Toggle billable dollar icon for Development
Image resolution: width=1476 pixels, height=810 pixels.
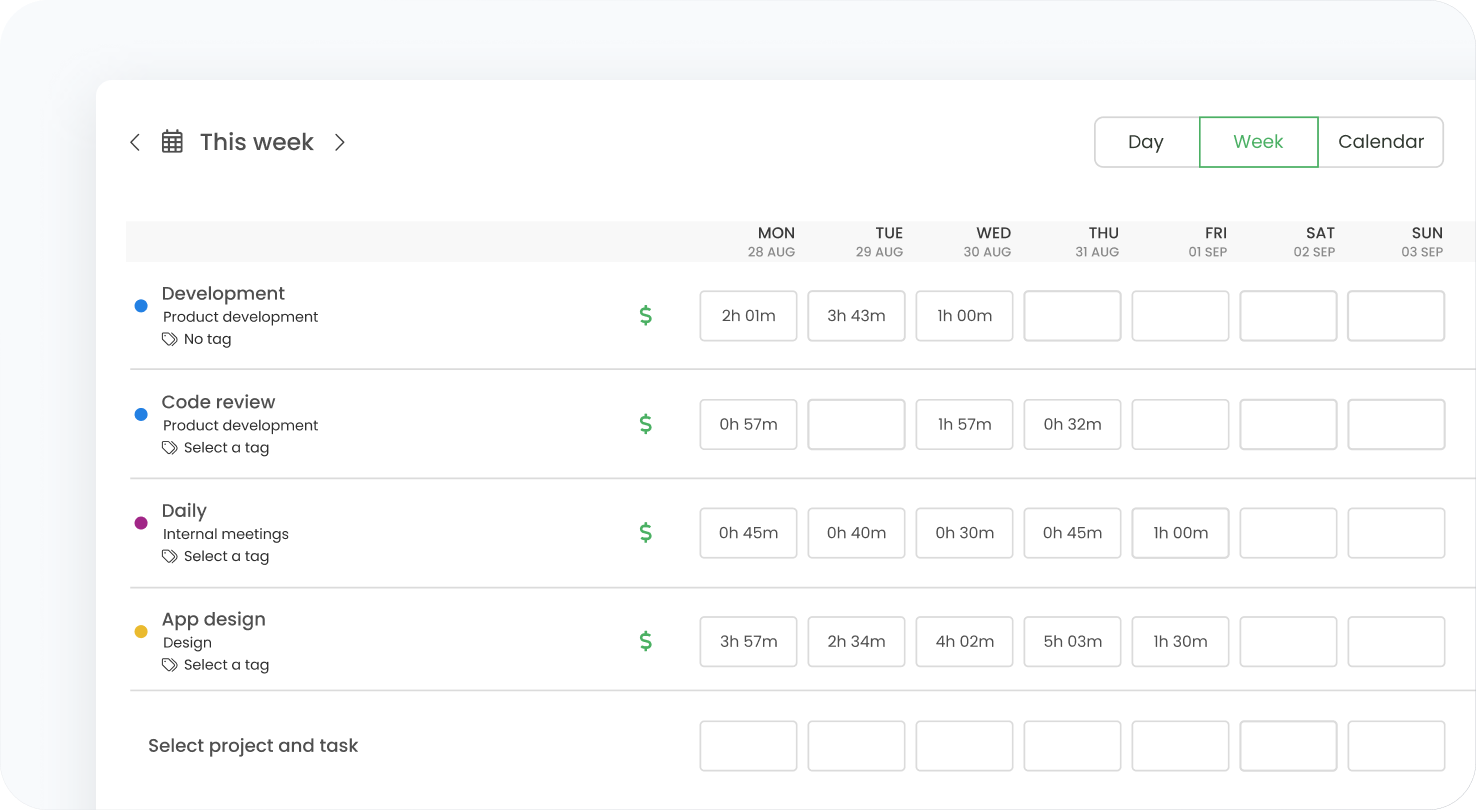646,316
